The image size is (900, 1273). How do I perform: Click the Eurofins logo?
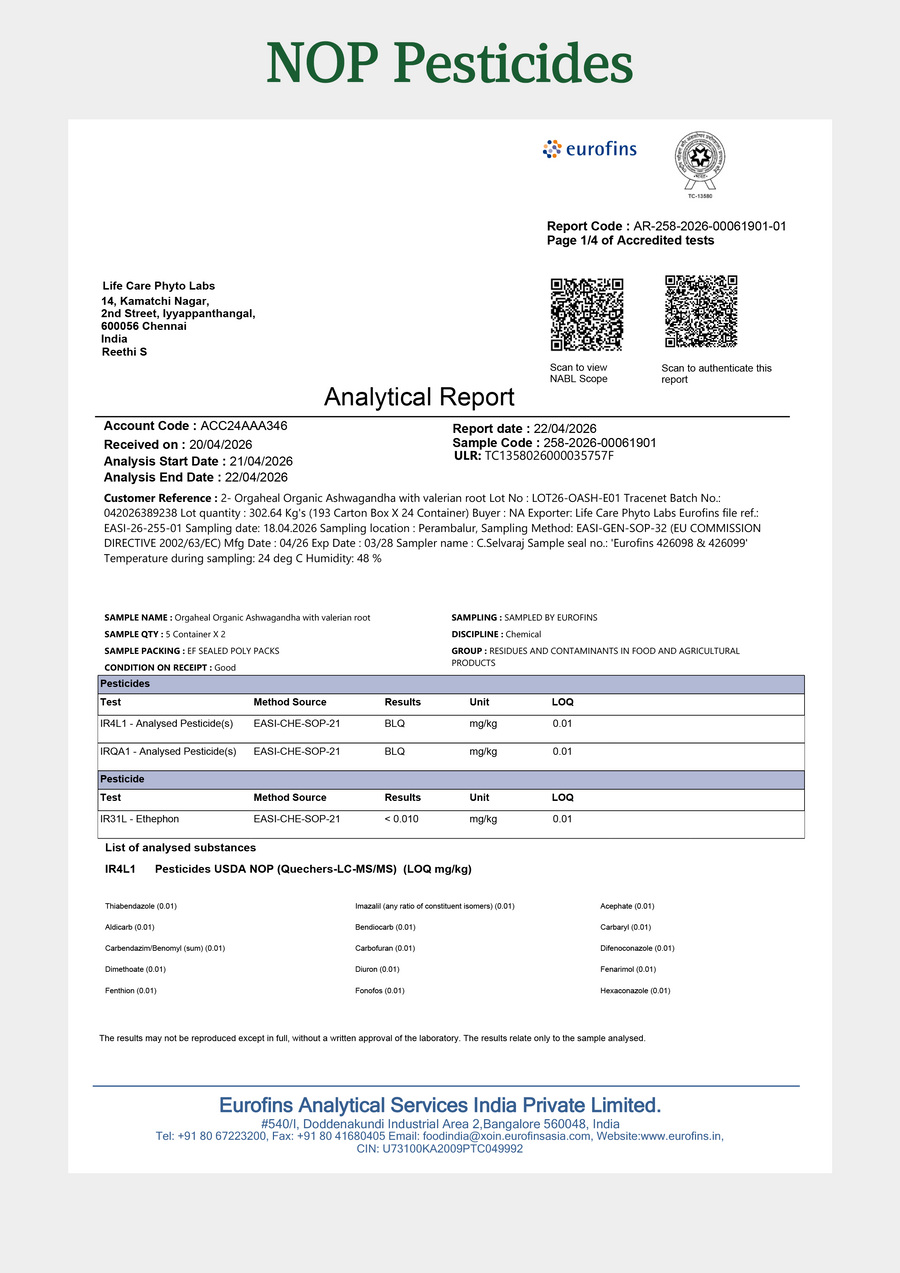point(589,149)
